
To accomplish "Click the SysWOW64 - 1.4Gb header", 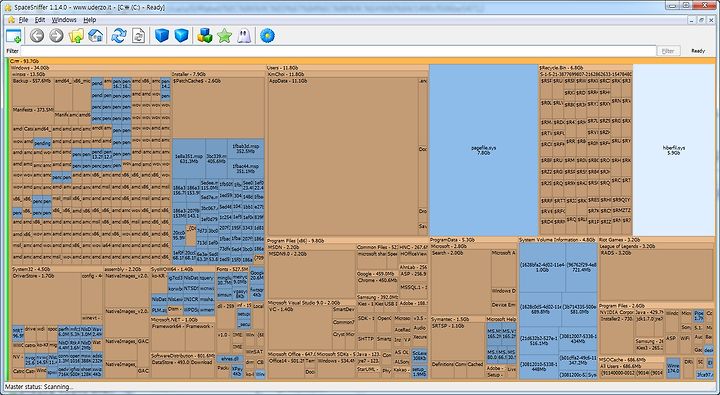I will [183, 269].
